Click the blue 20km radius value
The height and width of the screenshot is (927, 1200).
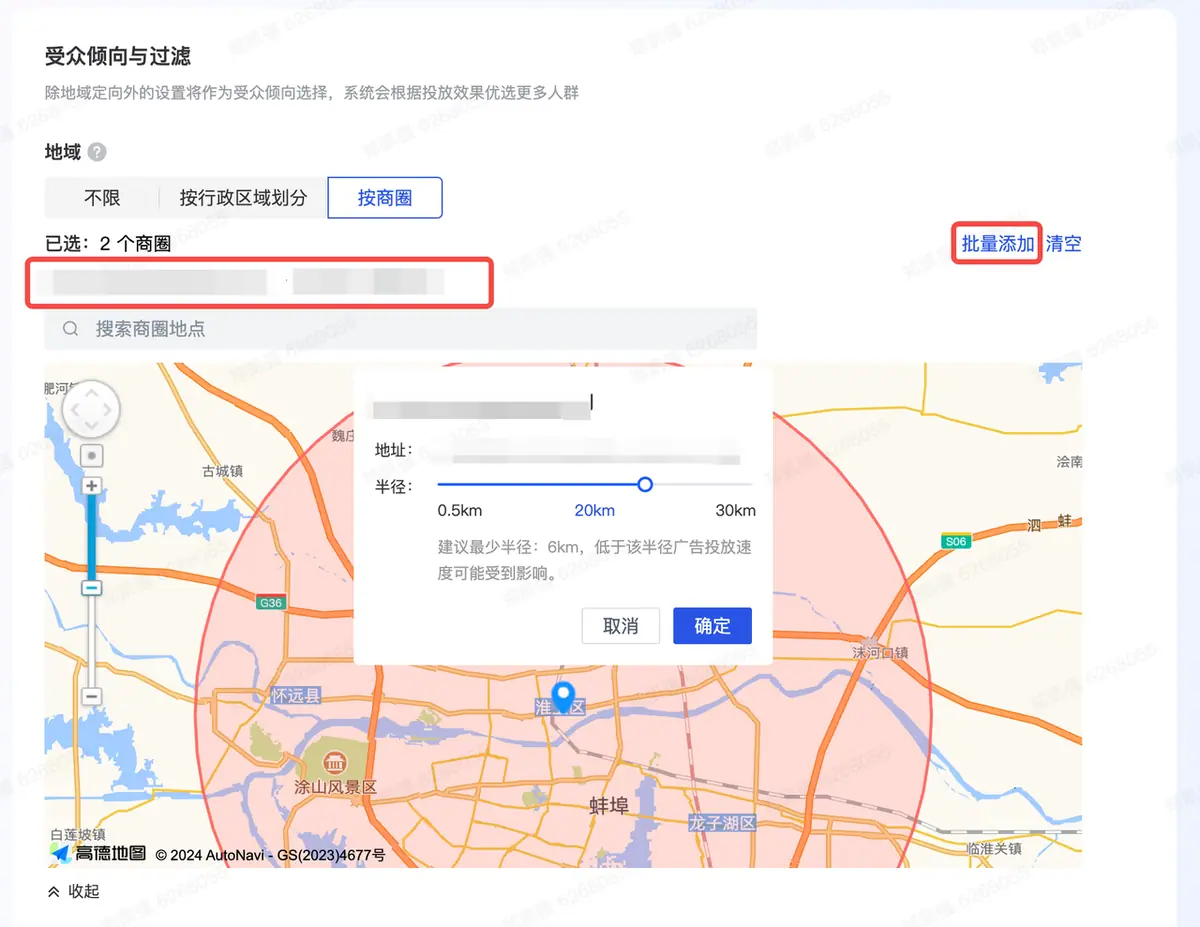coord(594,511)
